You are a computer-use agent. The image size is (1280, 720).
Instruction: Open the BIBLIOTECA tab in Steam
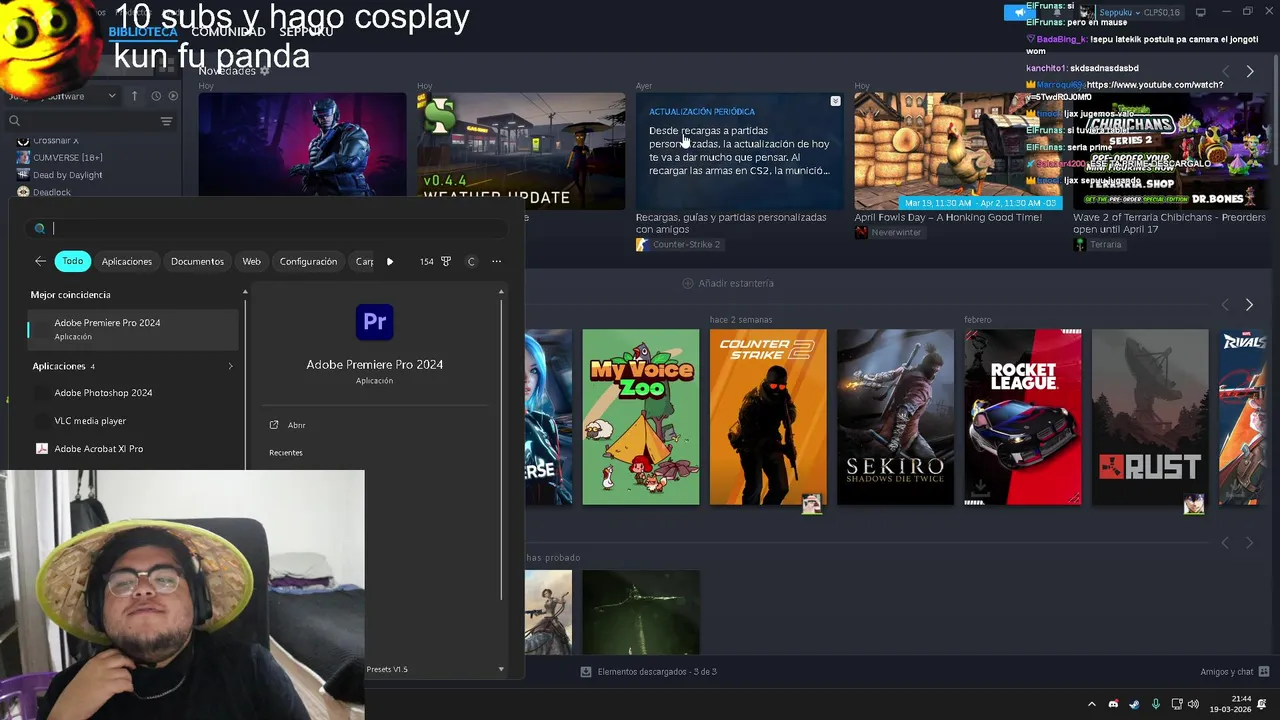pos(143,32)
